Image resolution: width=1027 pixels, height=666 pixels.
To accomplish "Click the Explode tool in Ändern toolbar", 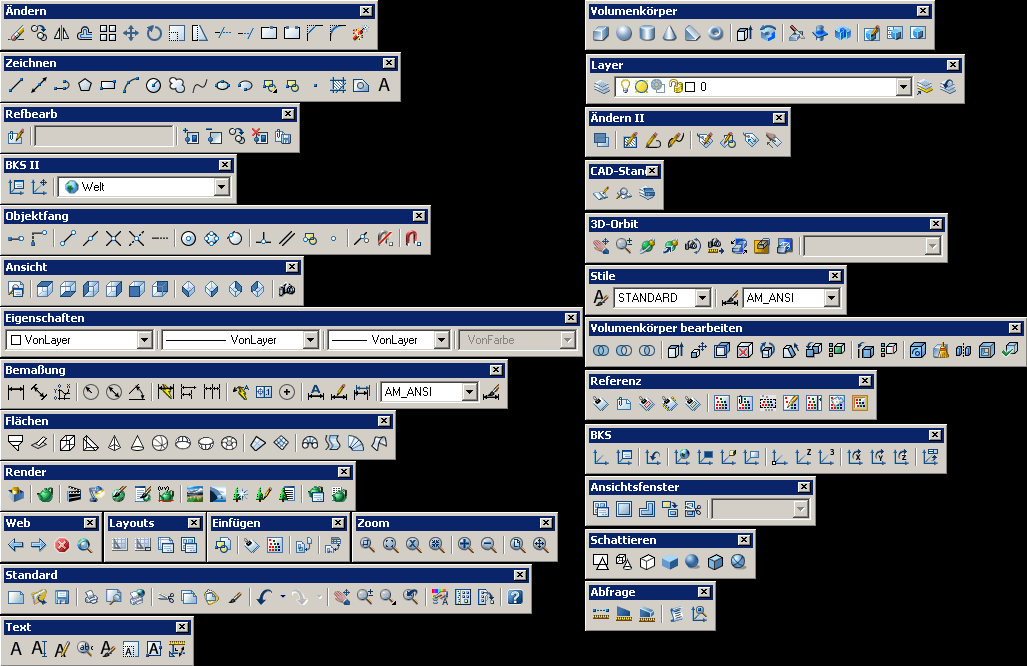I will pyautogui.click(x=358, y=34).
